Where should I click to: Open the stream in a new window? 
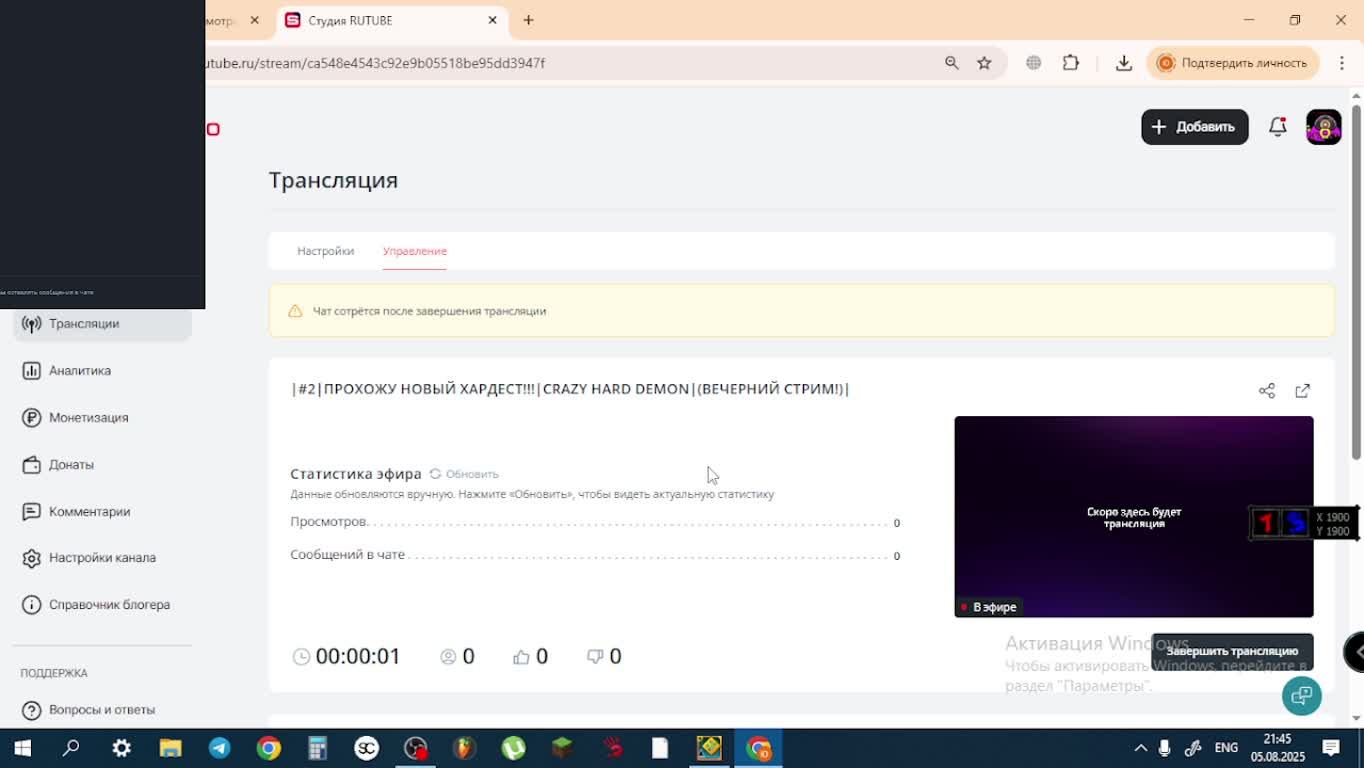1302,391
